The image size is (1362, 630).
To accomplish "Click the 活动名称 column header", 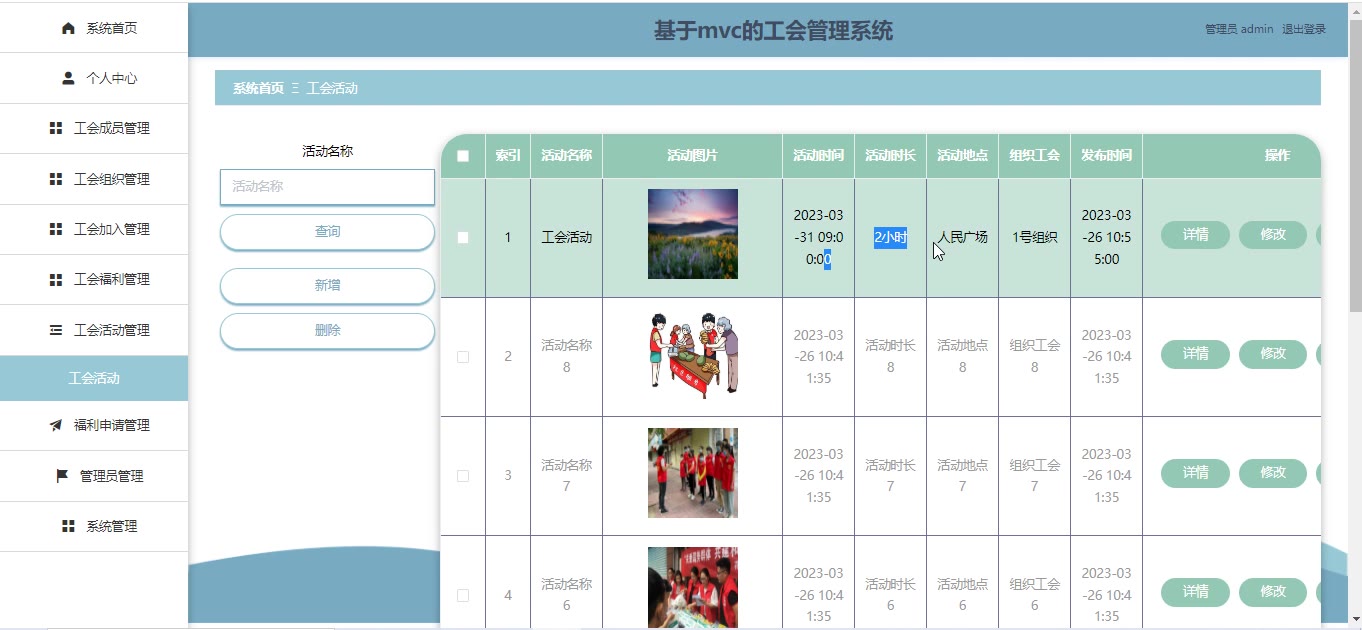I will pos(566,156).
